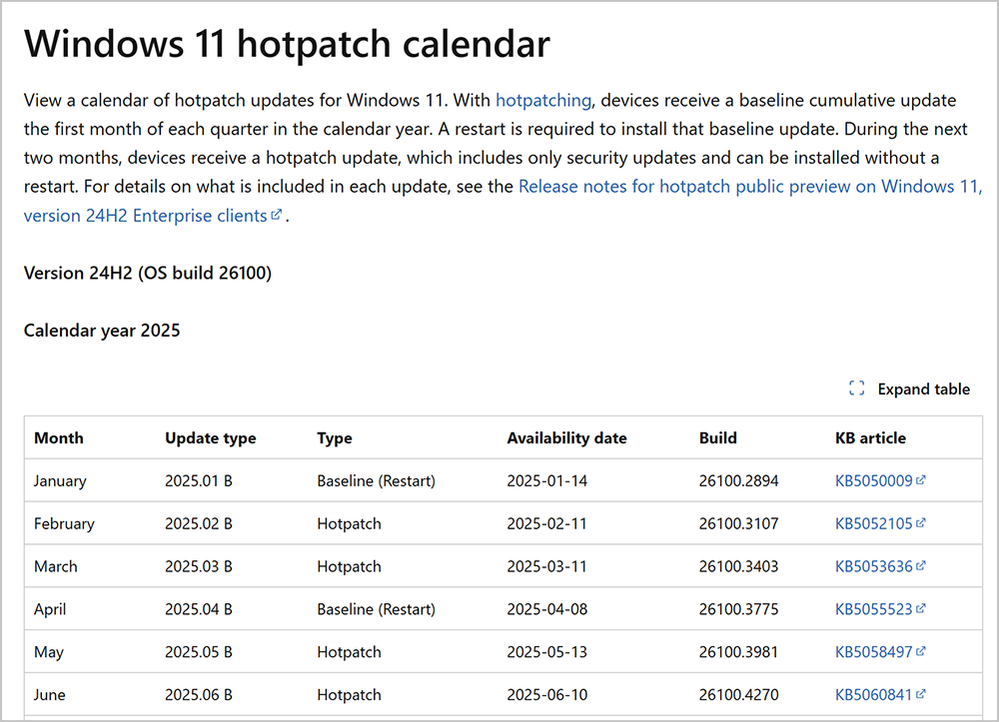
Task: Click 'Baseline (Restart)' in the January row
Action: click(x=377, y=481)
